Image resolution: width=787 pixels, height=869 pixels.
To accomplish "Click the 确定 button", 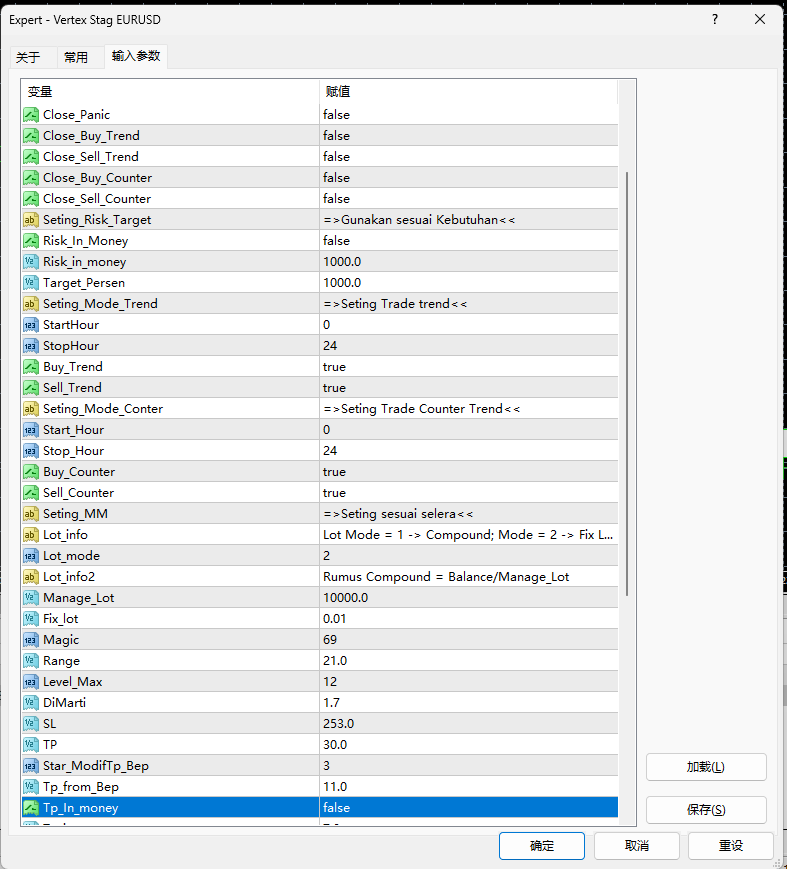I will pos(541,846).
